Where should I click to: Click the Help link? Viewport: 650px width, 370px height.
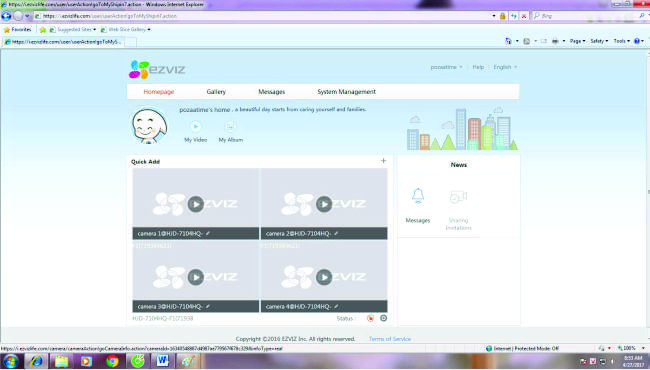click(478, 67)
